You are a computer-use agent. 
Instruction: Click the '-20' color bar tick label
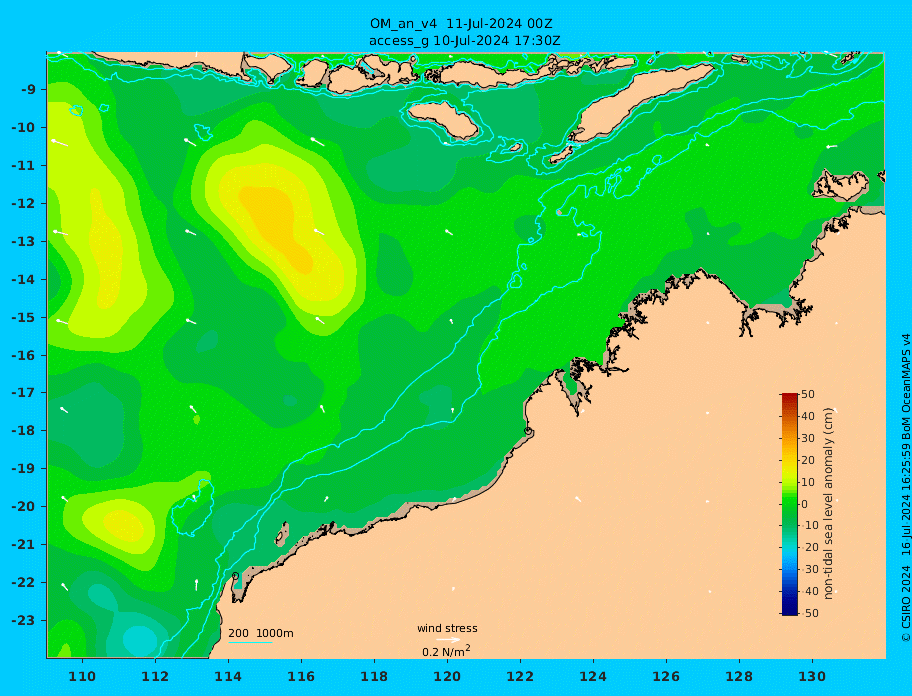click(809, 547)
